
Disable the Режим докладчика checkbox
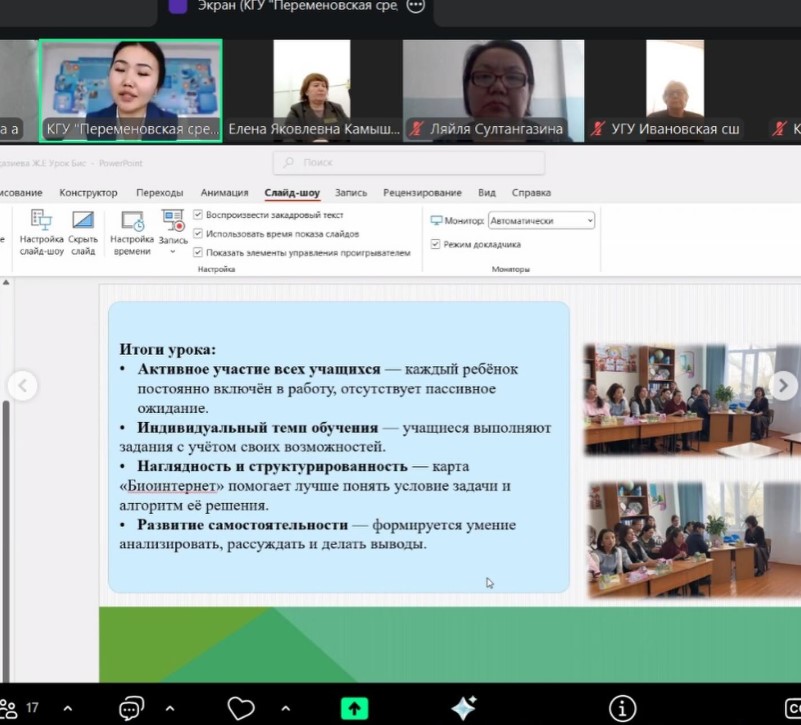[435, 244]
